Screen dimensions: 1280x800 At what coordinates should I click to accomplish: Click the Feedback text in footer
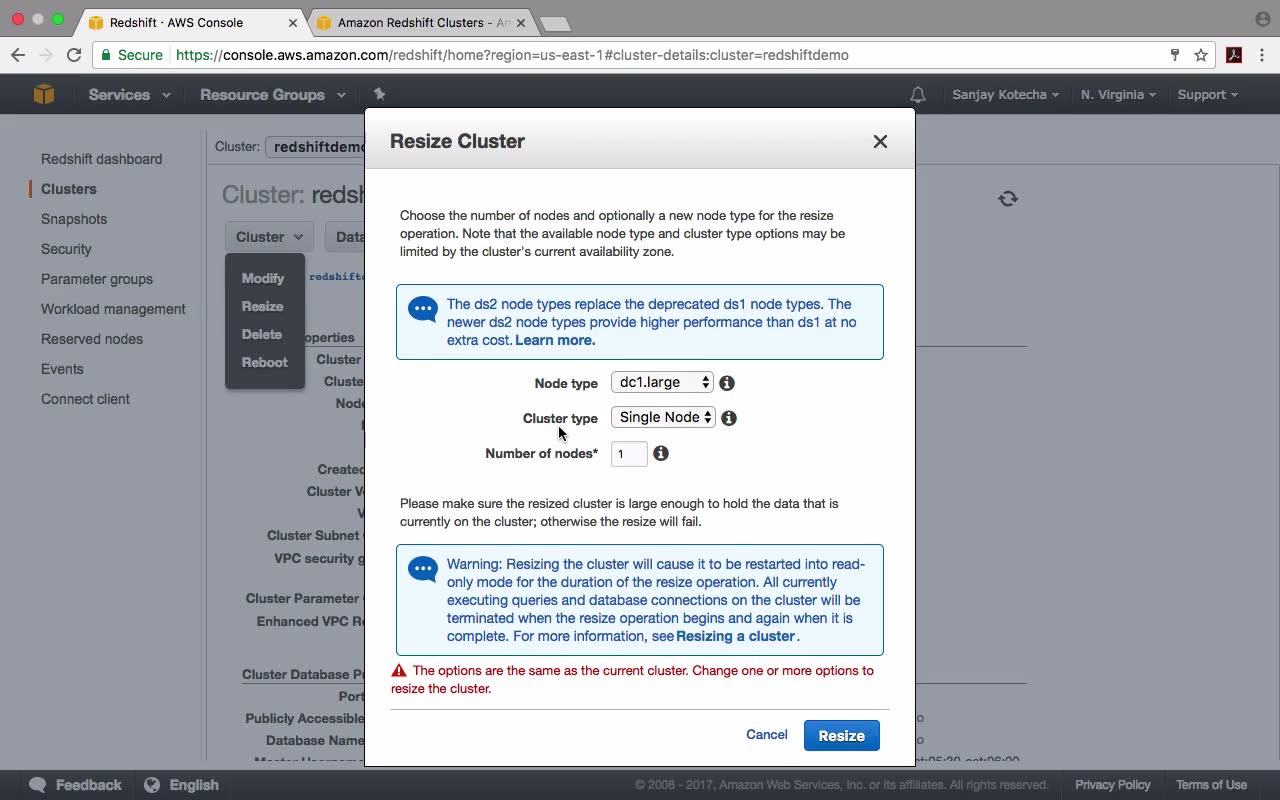click(88, 785)
